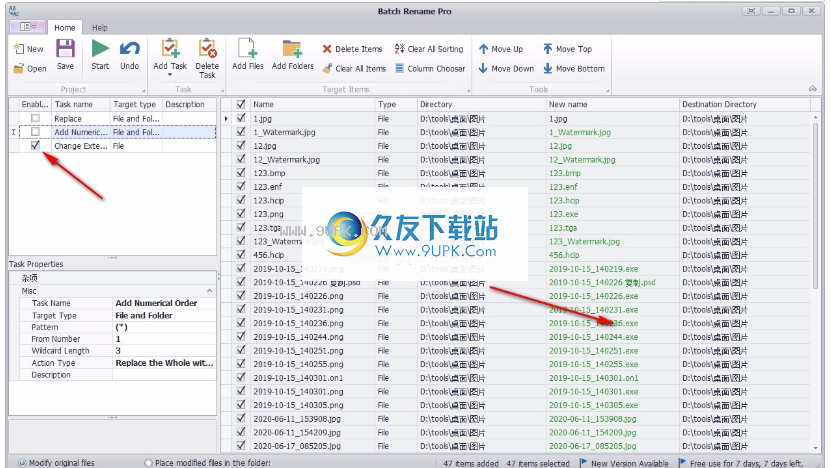Click the New Version Available flag
The image size is (831, 468).
[x=584, y=463]
